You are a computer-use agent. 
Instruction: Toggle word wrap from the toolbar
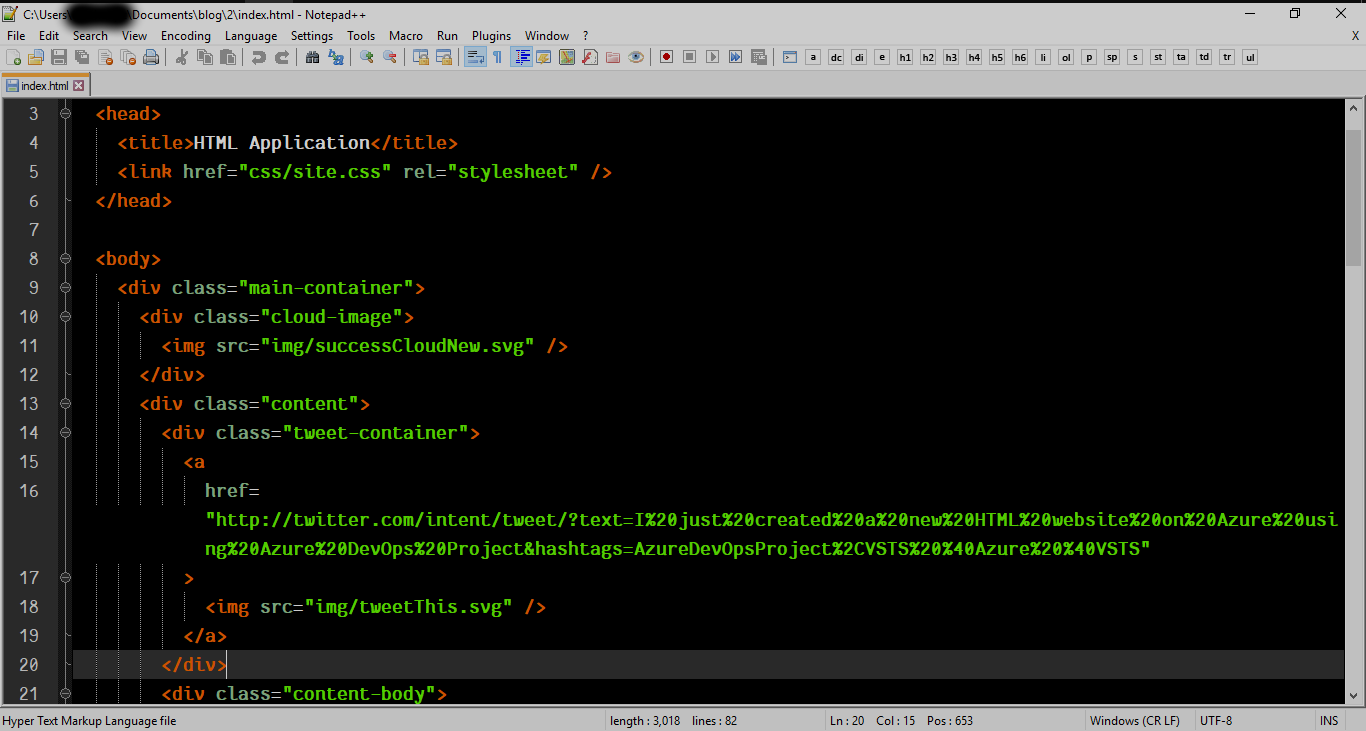click(473, 57)
